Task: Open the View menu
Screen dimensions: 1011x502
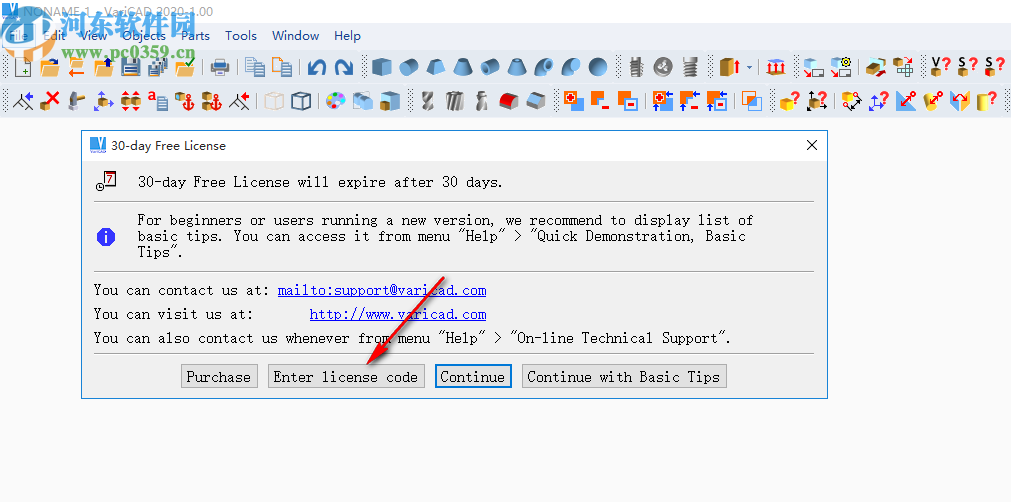Action: click(93, 36)
